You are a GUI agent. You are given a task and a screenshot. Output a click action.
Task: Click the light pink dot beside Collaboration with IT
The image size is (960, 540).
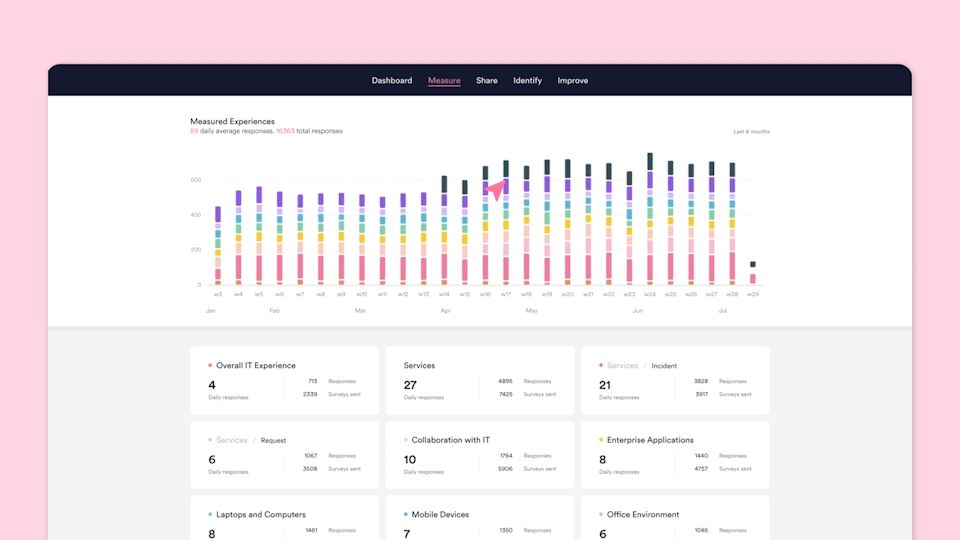point(405,440)
